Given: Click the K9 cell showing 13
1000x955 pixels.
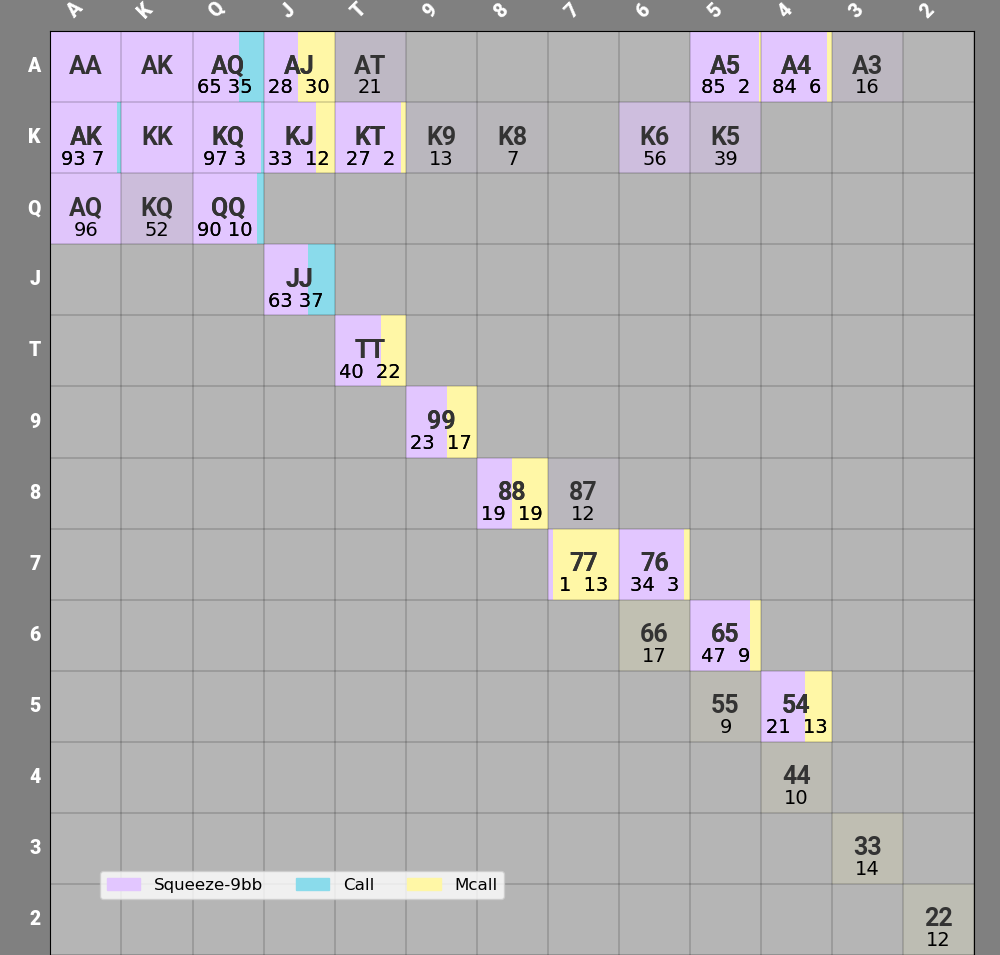Looking at the screenshot, I should (x=441, y=138).
